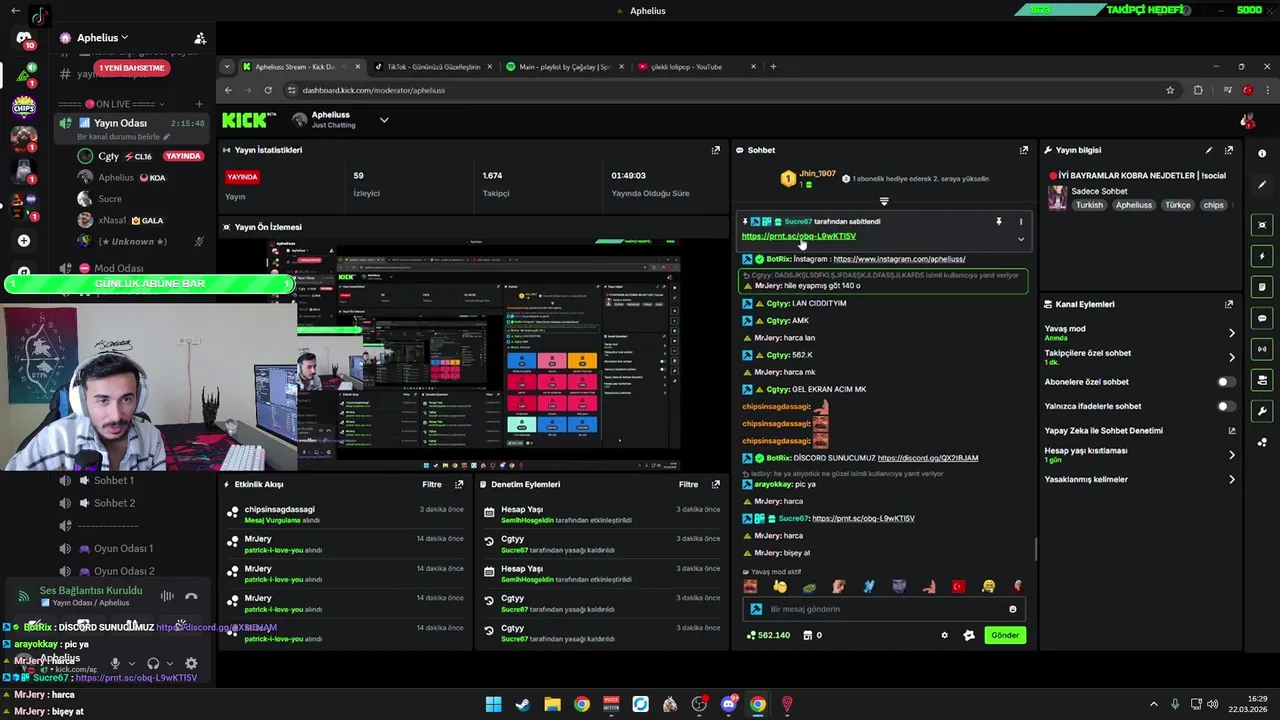Toggle the lightning bolt widget icon in right sidebar

click(1262, 256)
